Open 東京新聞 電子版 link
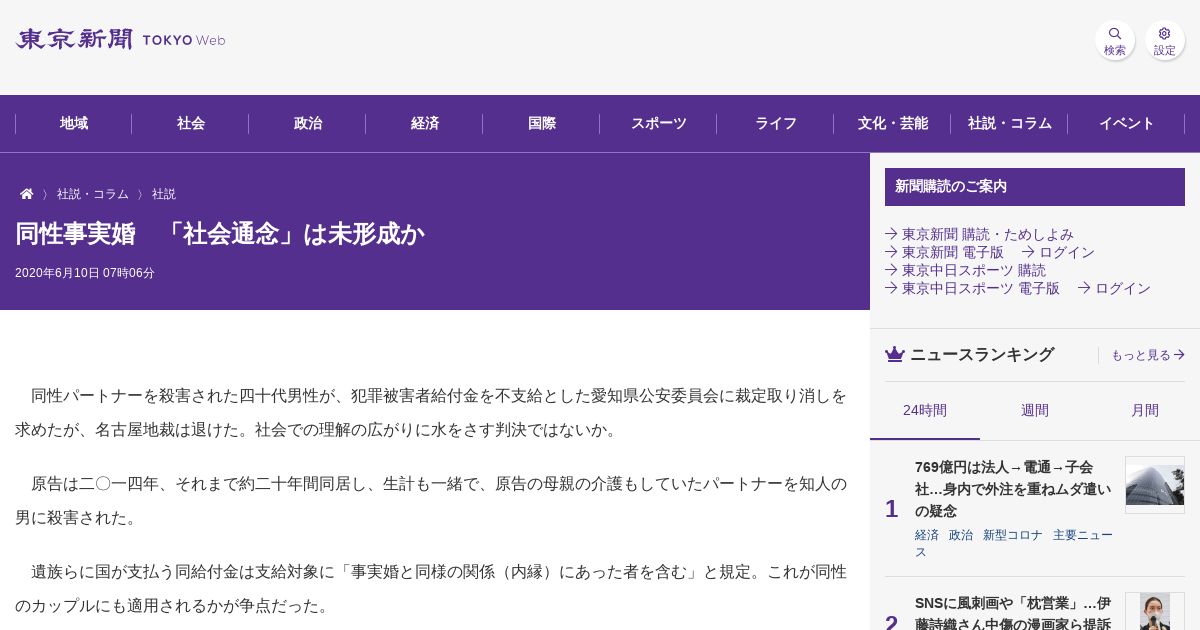This screenshot has width=1200, height=630. pyautogui.click(x=944, y=252)
